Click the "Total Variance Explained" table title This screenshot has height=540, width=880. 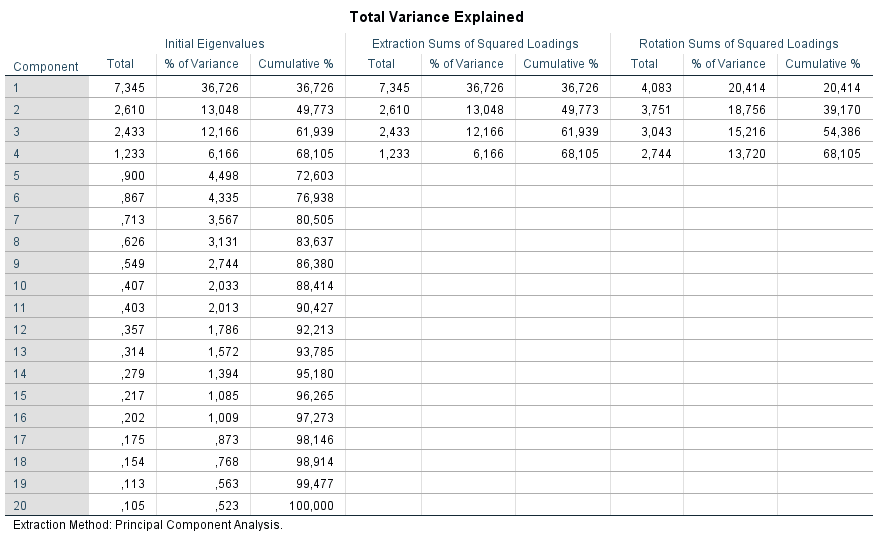pyautogui.click(x=437, y=17)
